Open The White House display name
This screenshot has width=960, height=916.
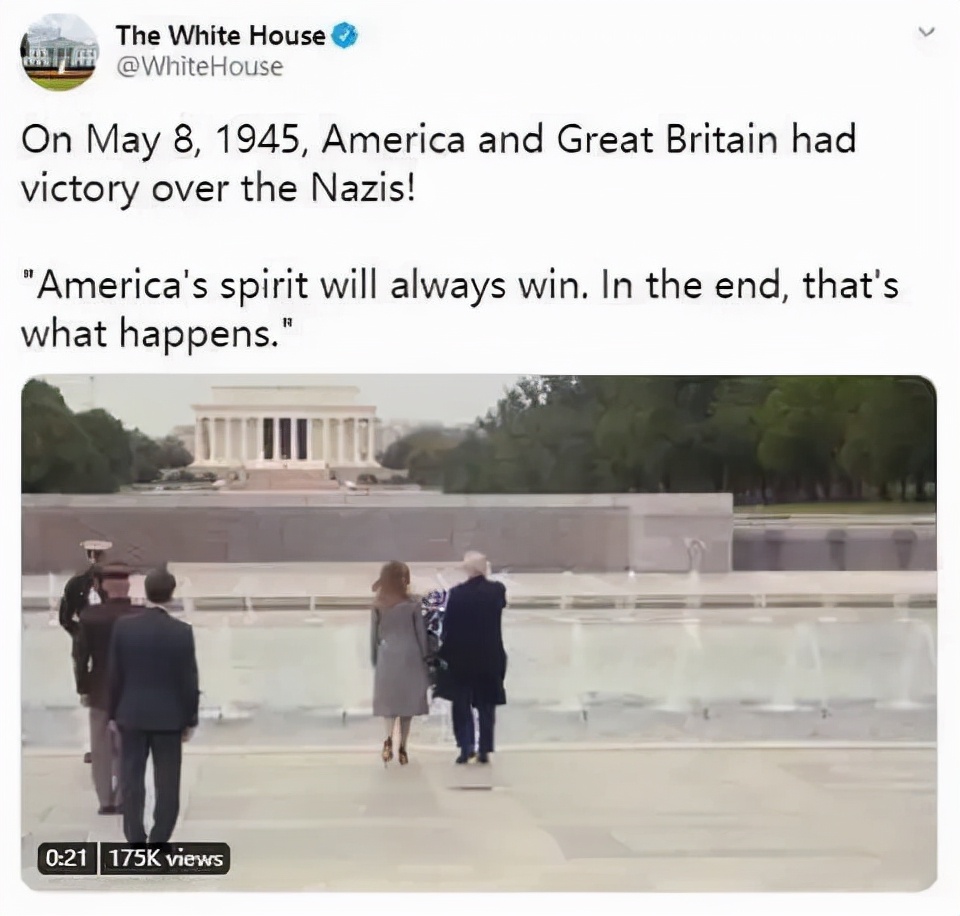(220, 36)
